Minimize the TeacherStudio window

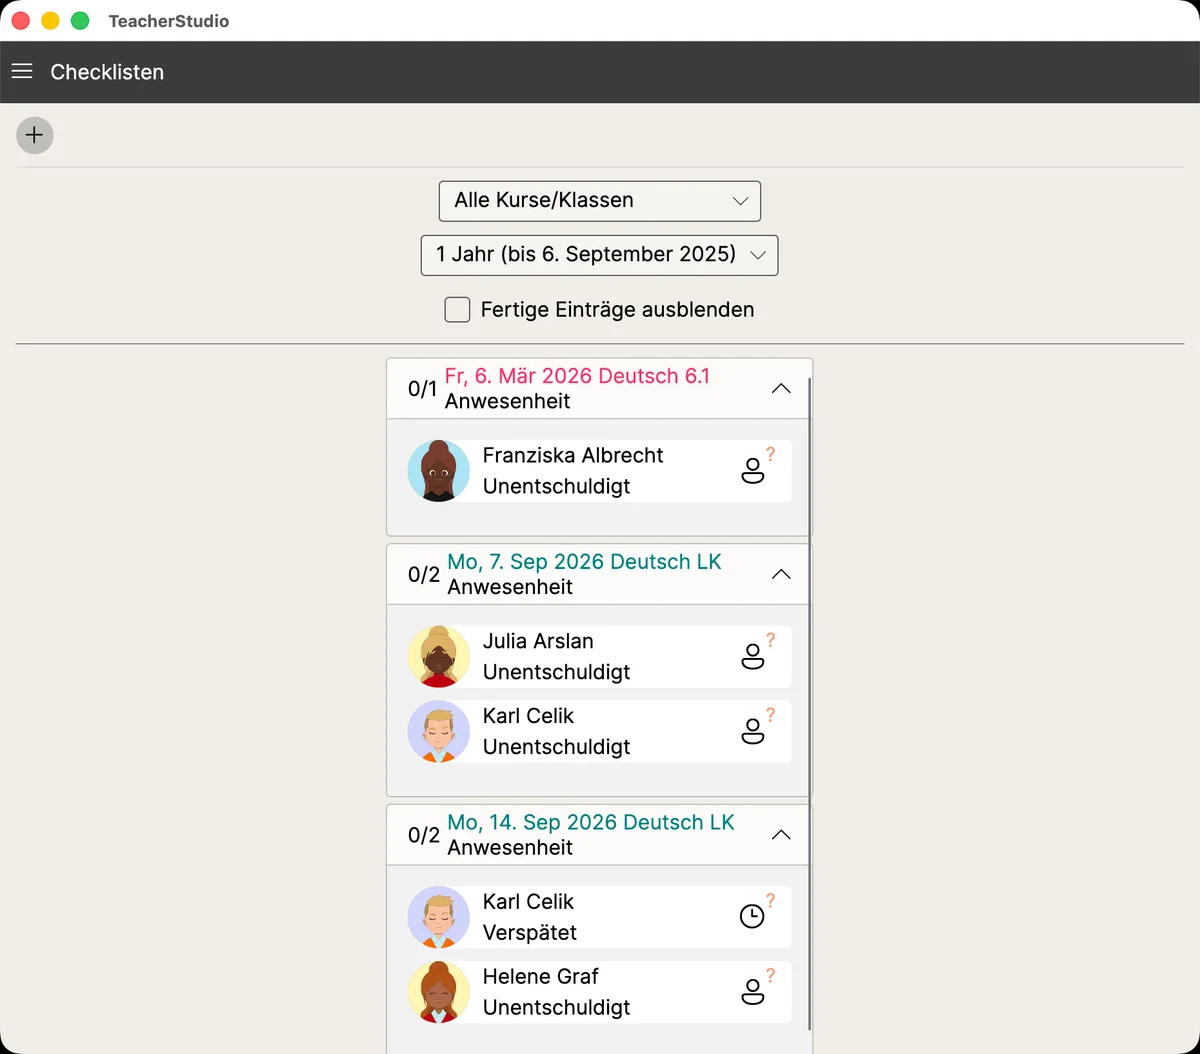50,21
